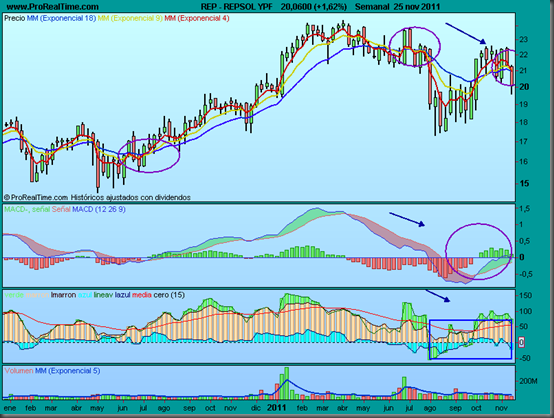Click the 'ene' month label on time axis
The height and width of the screenshot is (418, 554).
pyautogui.click(x=10, y=408)
